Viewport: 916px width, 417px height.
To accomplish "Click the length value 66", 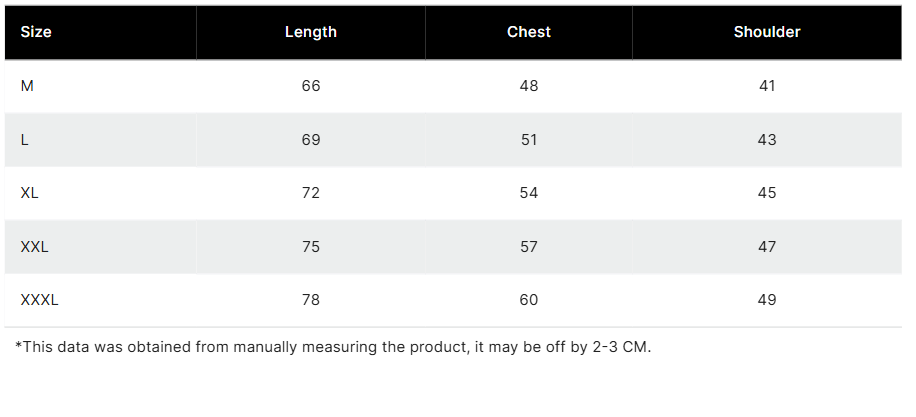I will tap(311, 86).
